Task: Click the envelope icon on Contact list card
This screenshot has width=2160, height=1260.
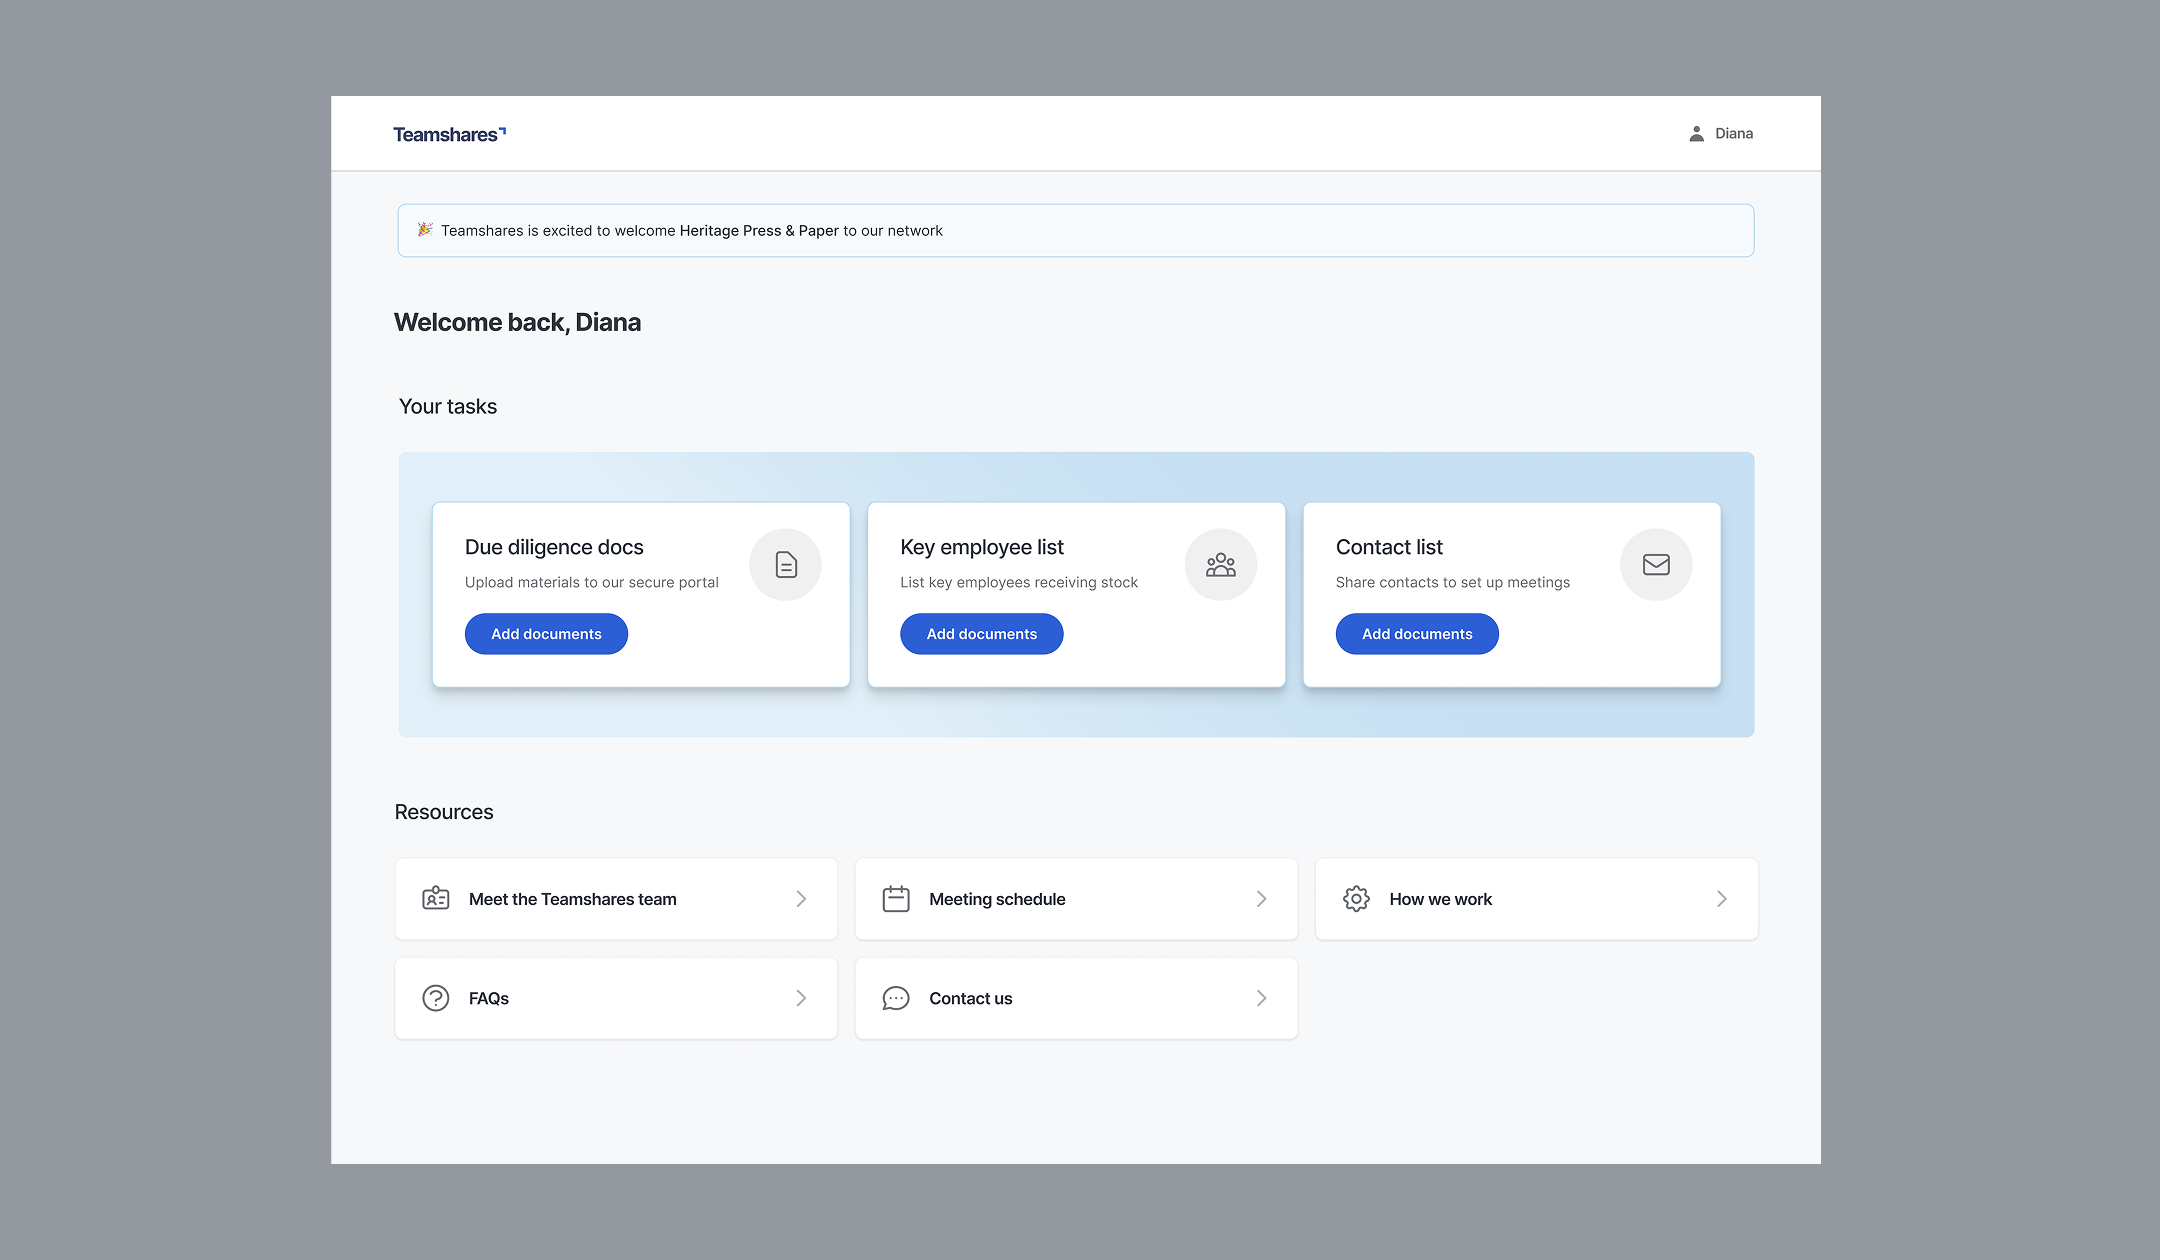Action: (1656, 565)
